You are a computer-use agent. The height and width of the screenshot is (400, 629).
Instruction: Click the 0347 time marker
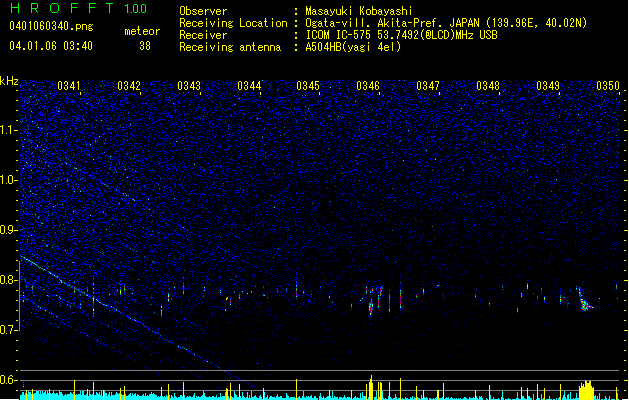(428, 86)
